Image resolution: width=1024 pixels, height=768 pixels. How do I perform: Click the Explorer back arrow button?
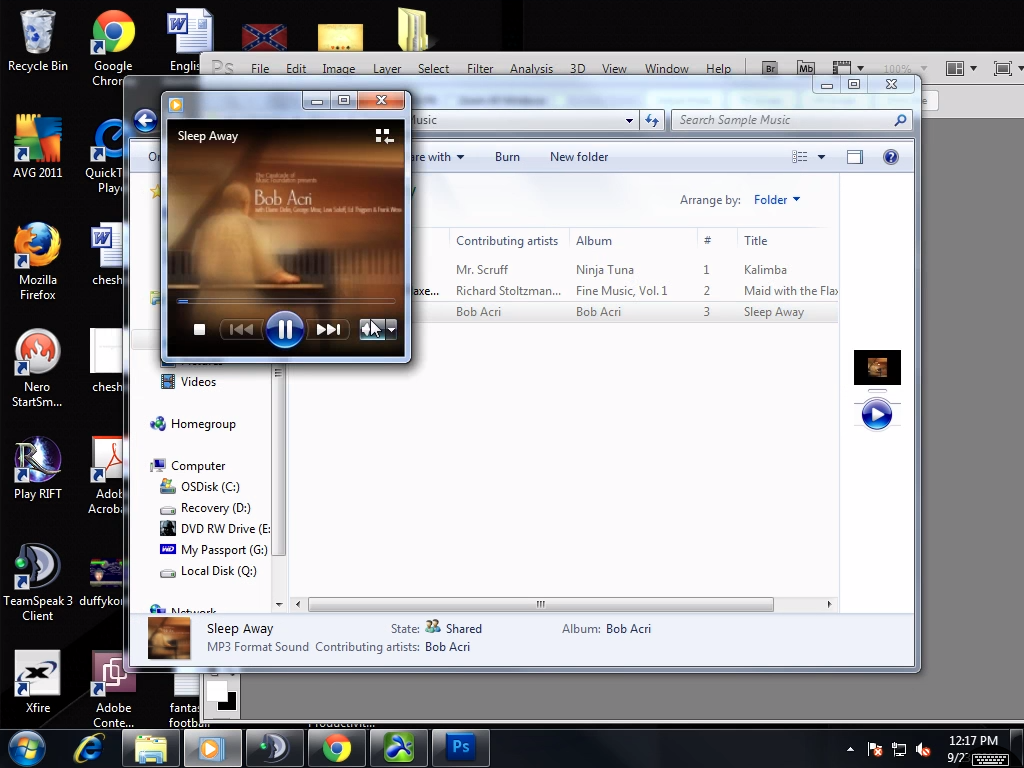pos(145,120)
